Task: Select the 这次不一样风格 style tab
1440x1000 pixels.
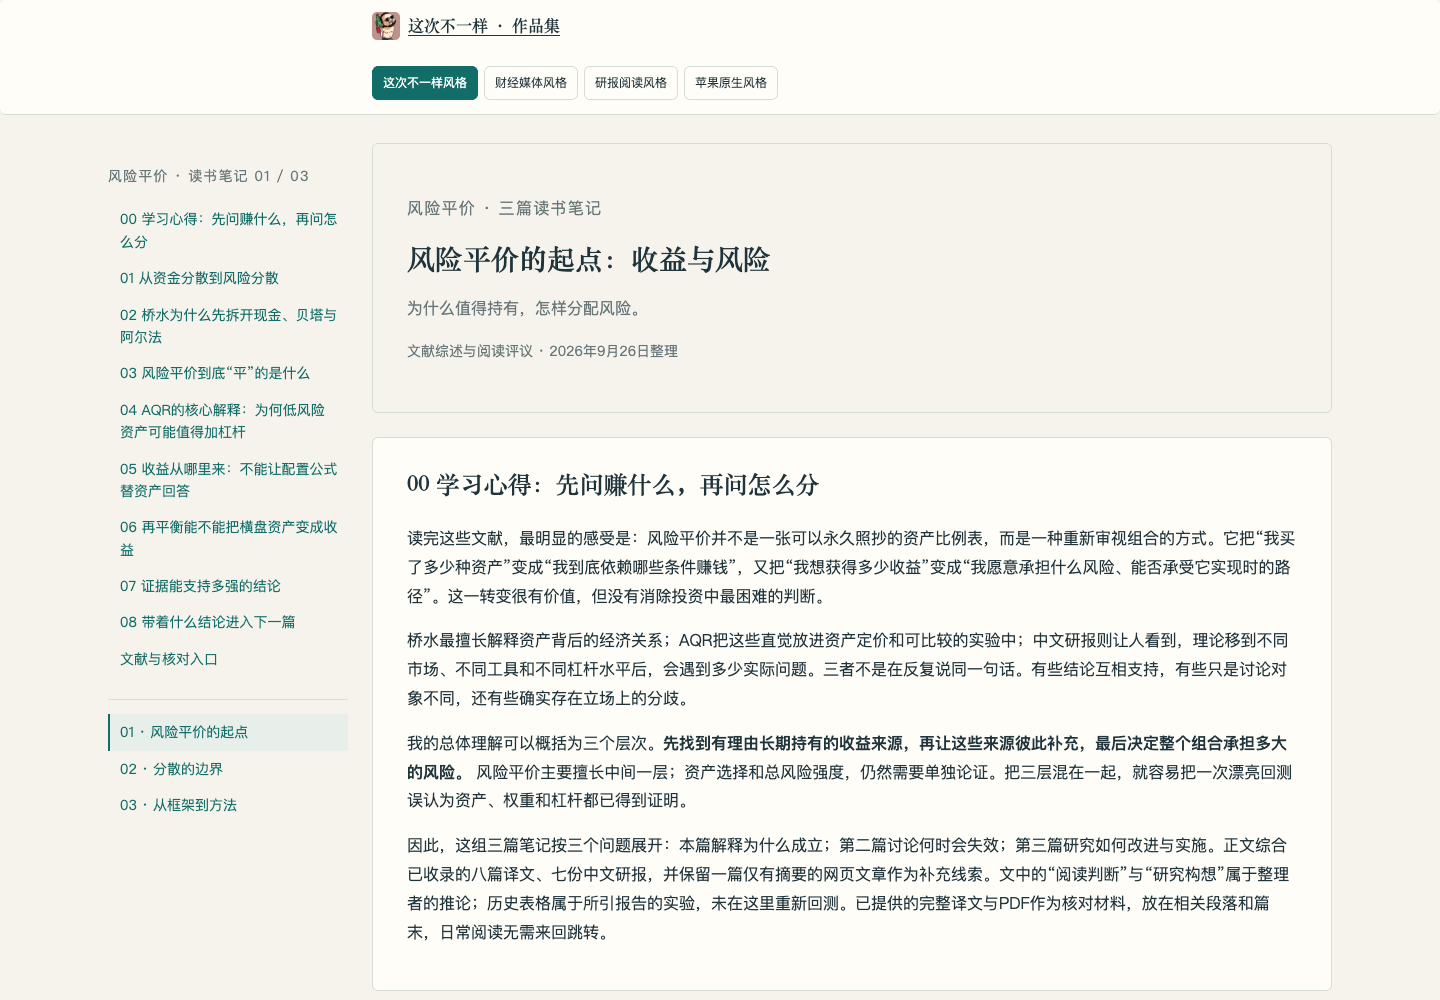Action: pyautogui.click(x=425, y=83)
